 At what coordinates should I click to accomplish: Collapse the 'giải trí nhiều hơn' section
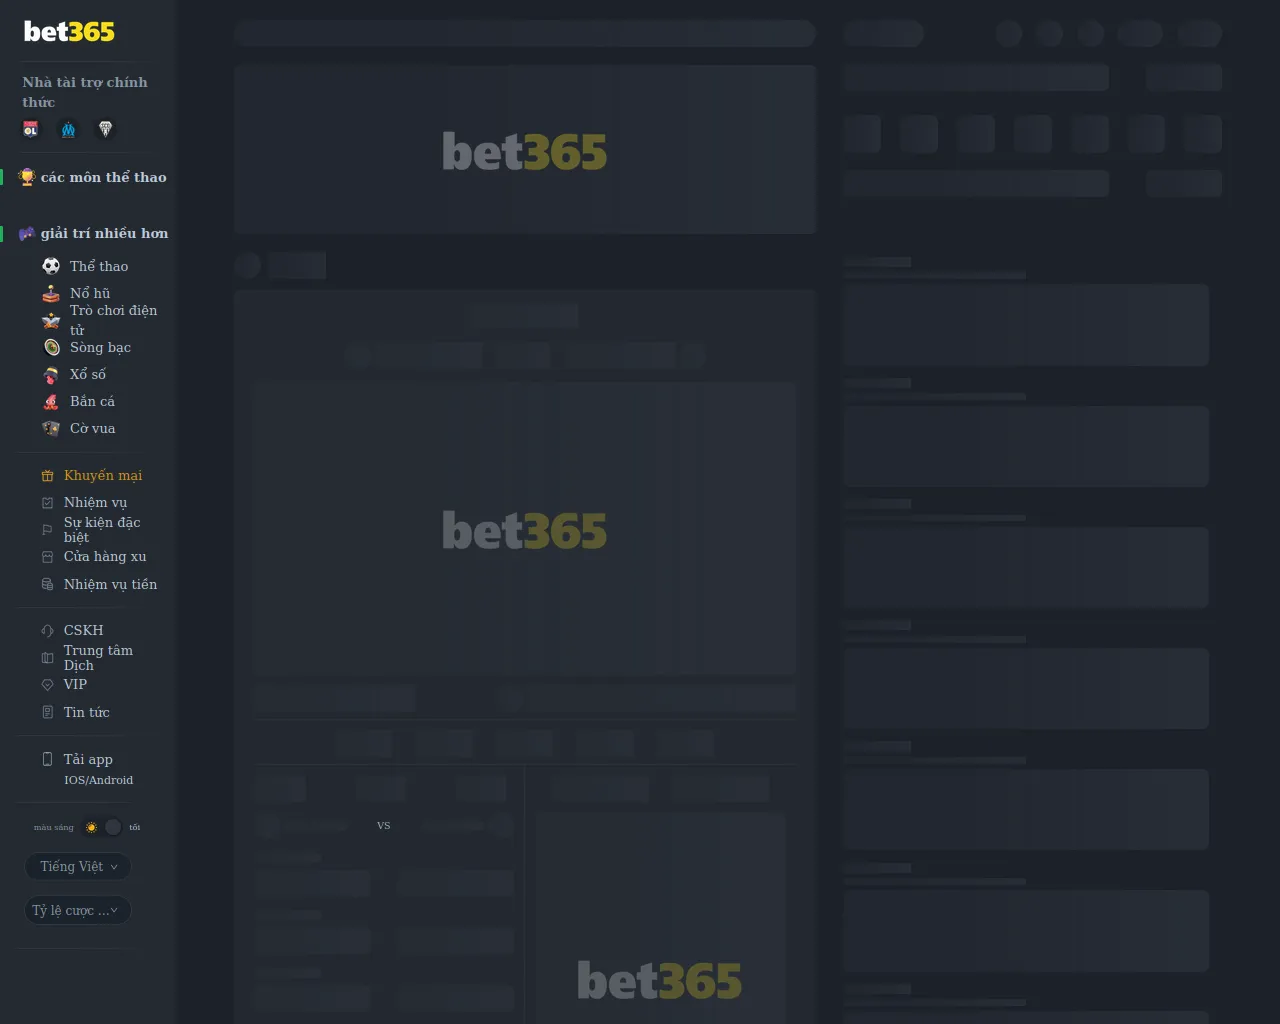pos(104,233)
